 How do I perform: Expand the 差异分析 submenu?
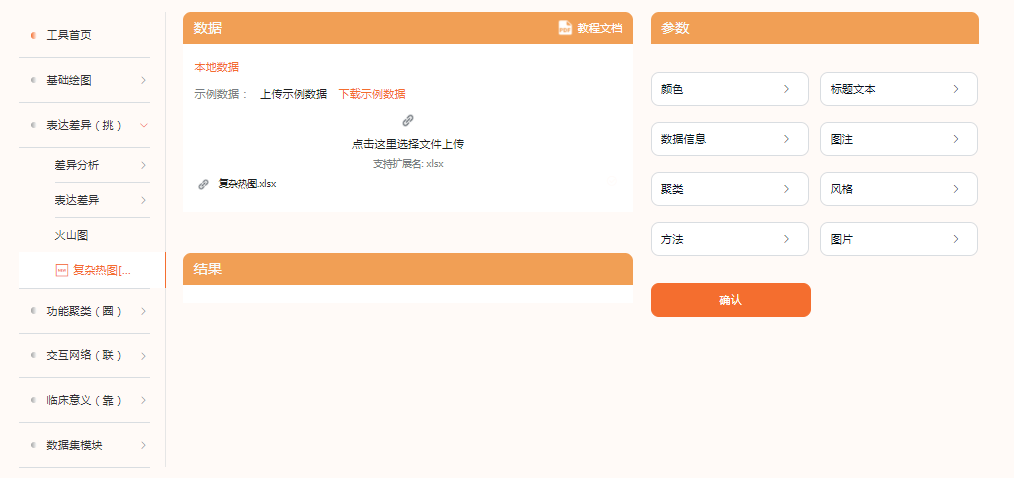point(102,165)
